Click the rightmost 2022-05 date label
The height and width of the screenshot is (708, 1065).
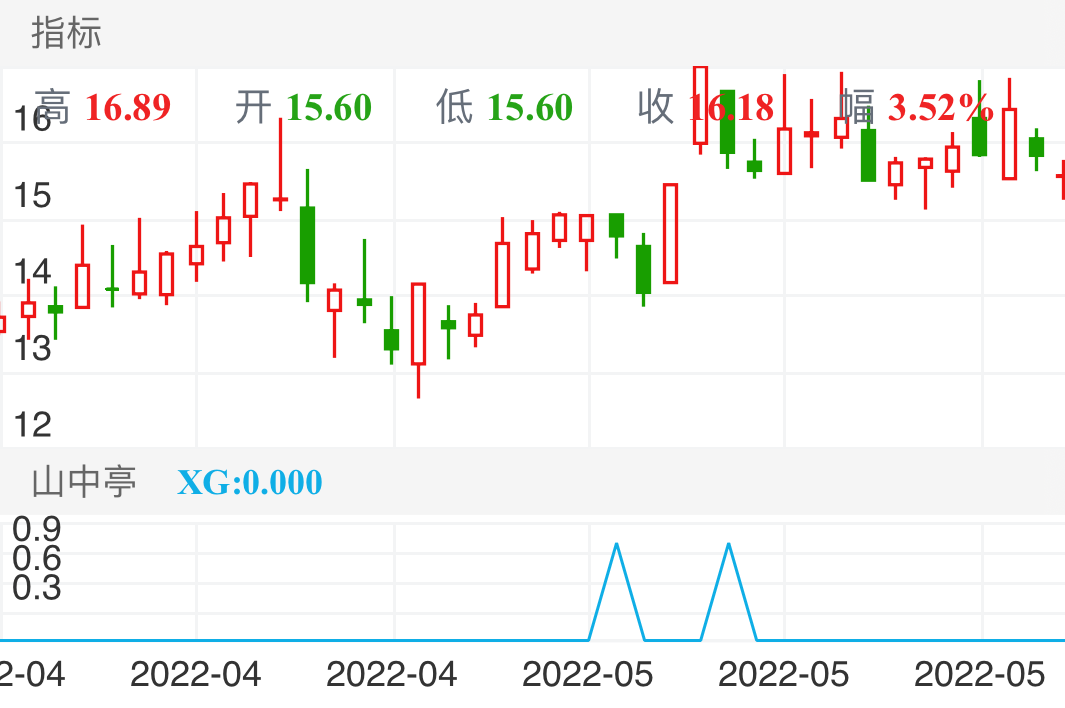(980, 674)
